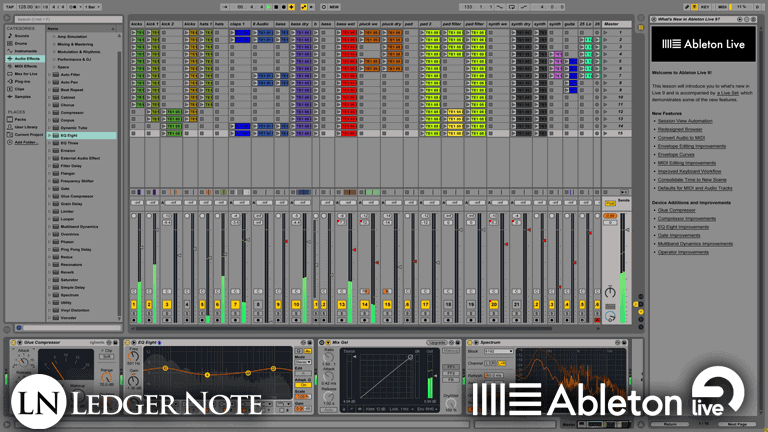Select MIDI Effects in browser categories
The image size is (768, 432).
click(x=25, y=66)
